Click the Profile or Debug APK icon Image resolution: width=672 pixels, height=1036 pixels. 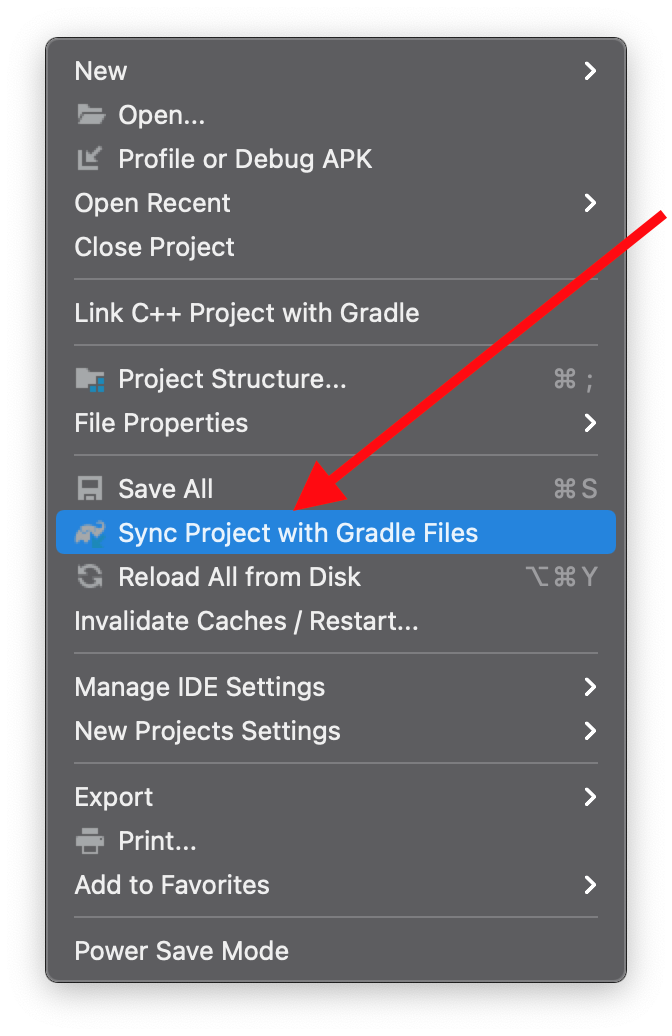pyautogui.click(x=89, y=159)
